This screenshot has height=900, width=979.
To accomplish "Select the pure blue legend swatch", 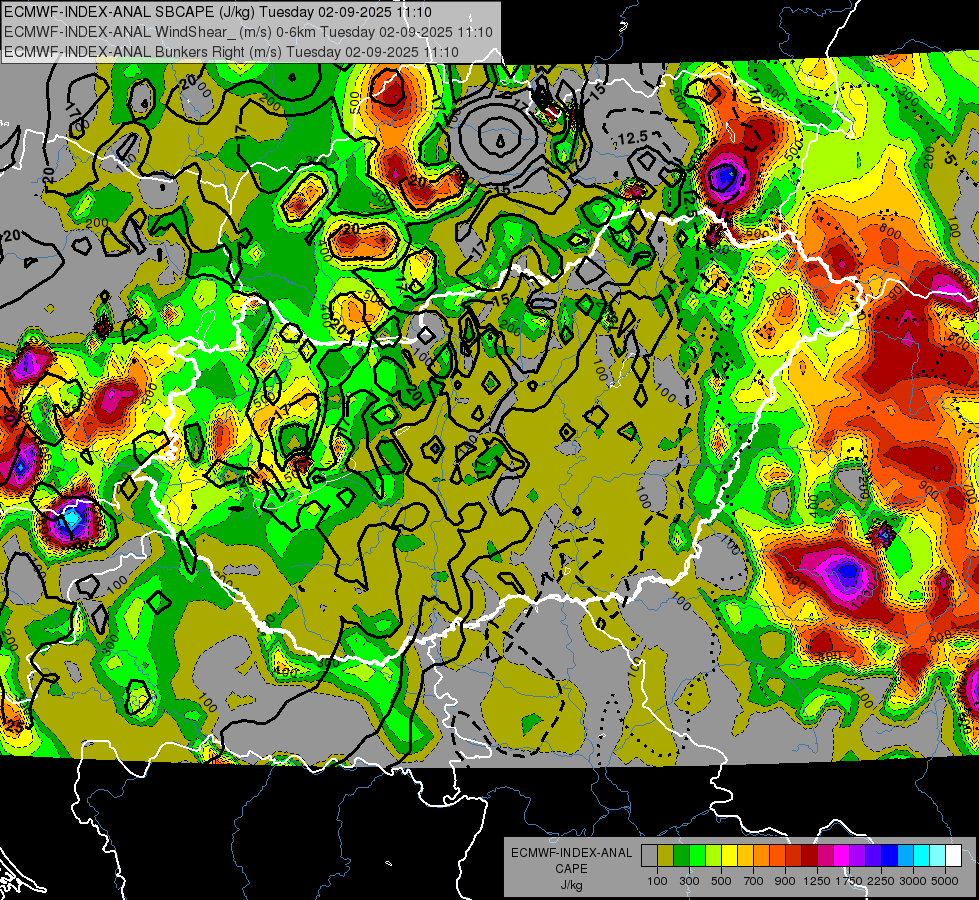I will pyautogui.click(x=890, y=856).
